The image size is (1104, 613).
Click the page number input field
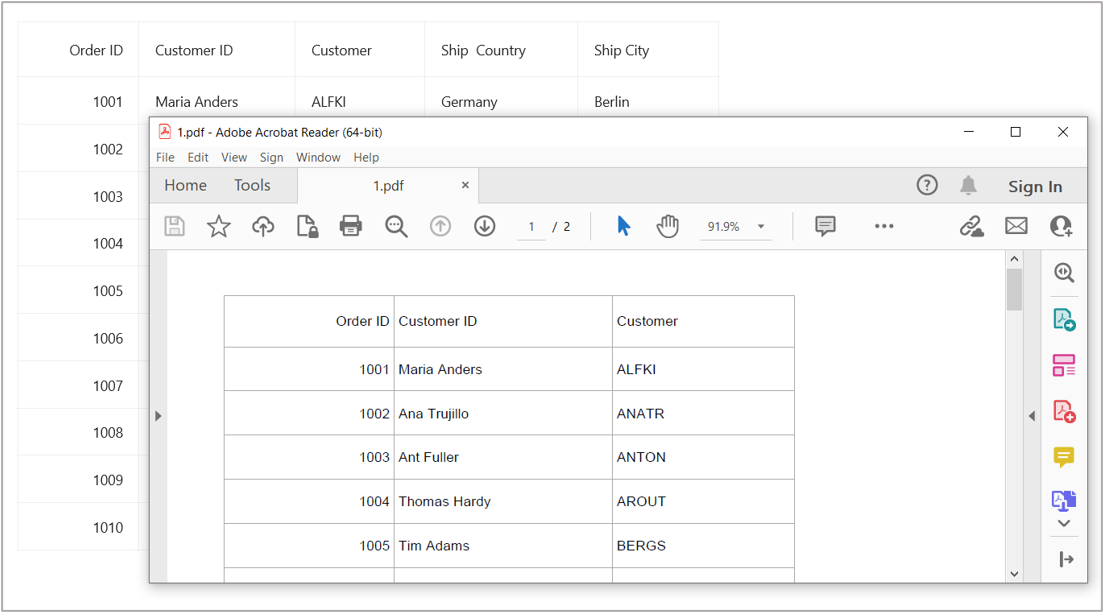(531, 226)
